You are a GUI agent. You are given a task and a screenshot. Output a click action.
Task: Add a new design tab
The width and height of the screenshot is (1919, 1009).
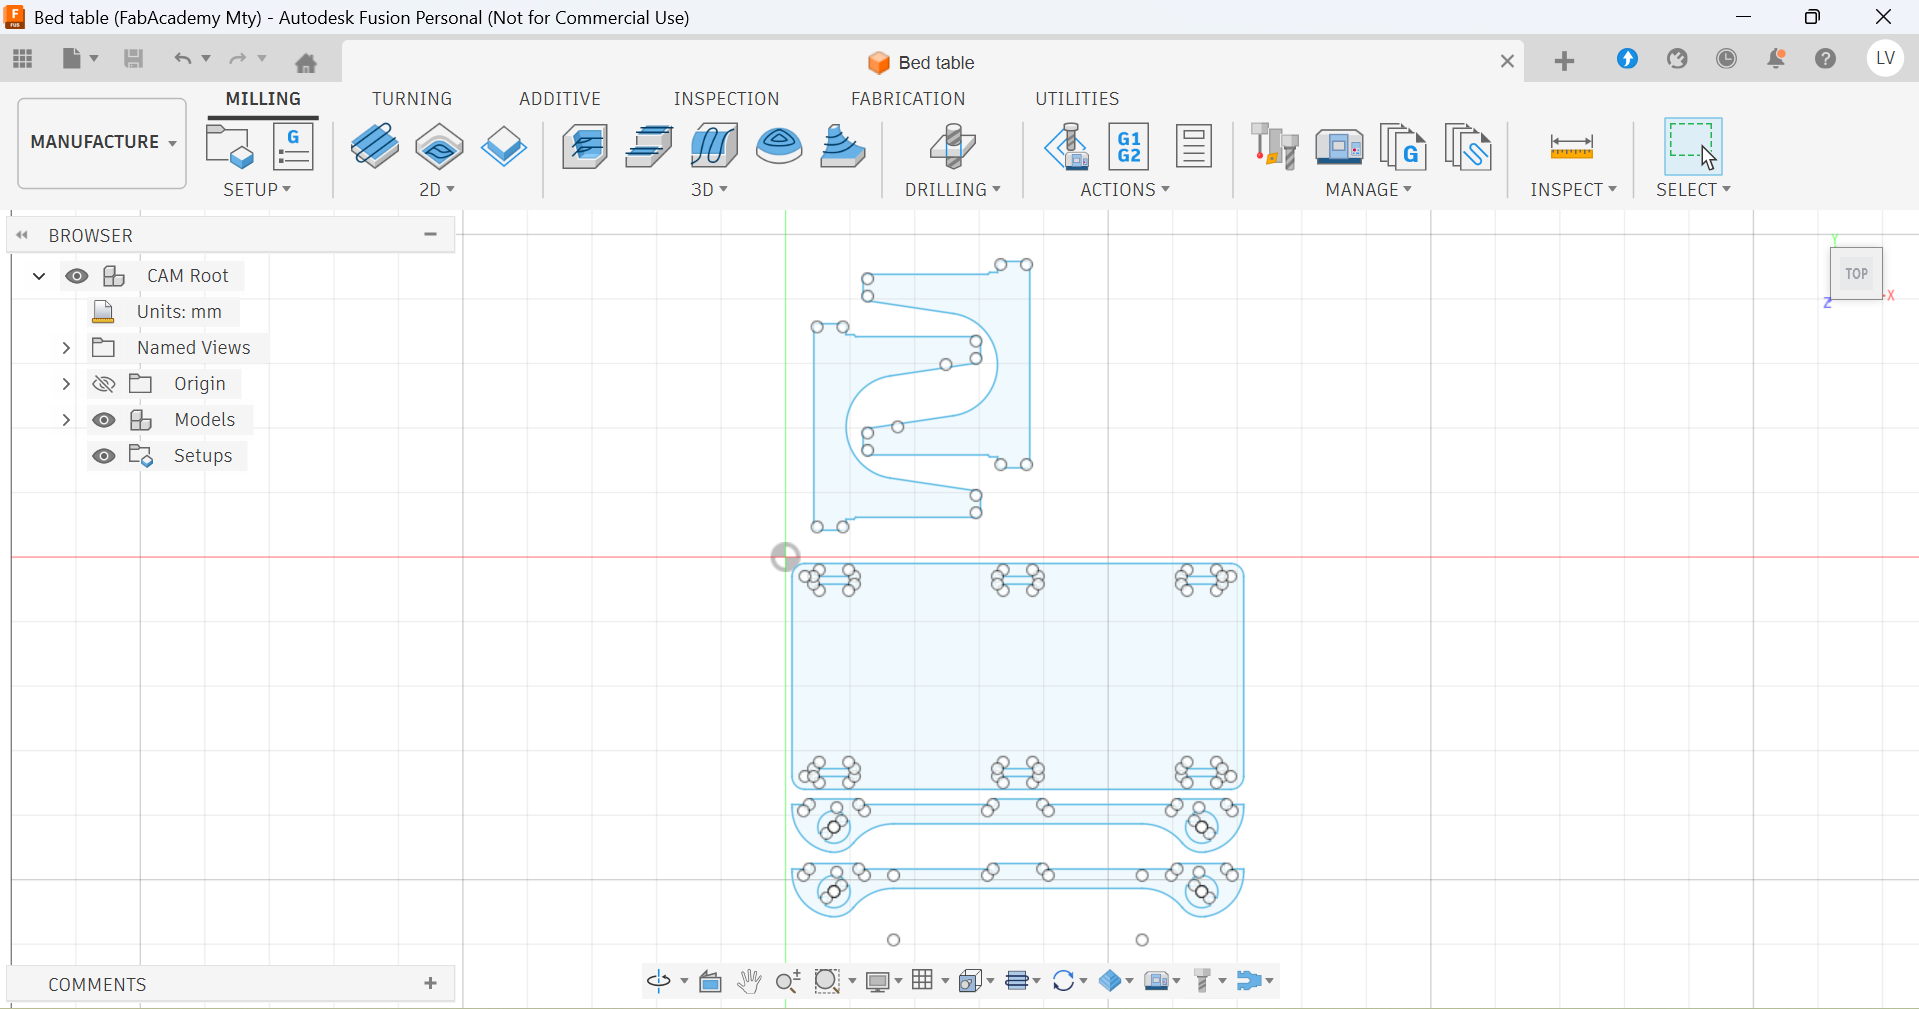click(1565, 62)
